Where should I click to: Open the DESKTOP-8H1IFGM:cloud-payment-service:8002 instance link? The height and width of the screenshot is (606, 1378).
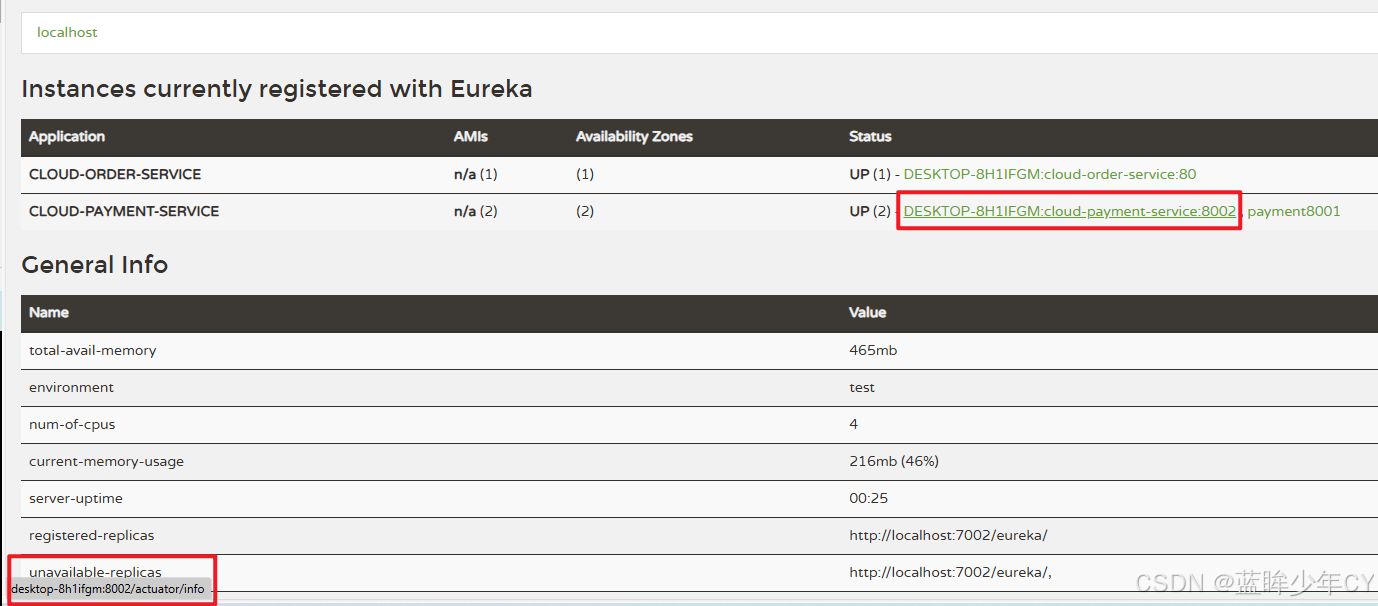pyautogui.click(x=1070, y=211)
